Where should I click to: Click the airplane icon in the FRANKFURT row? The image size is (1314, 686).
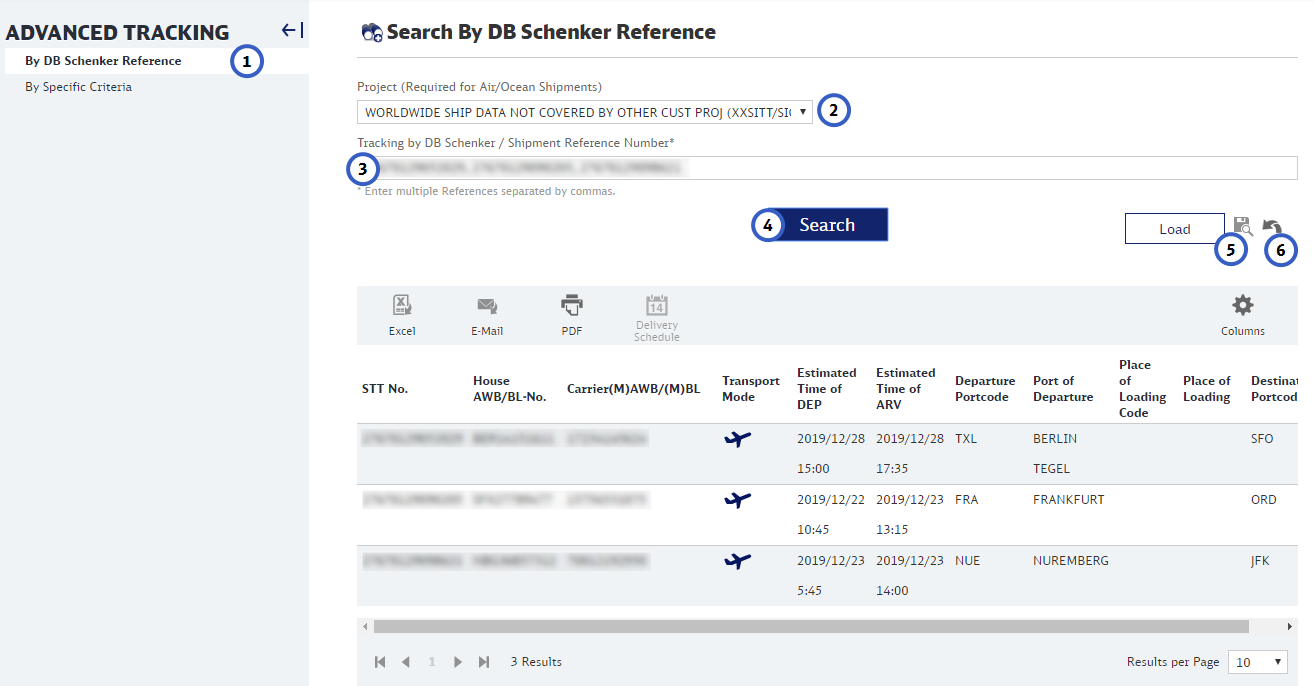[x=737, y=500]
